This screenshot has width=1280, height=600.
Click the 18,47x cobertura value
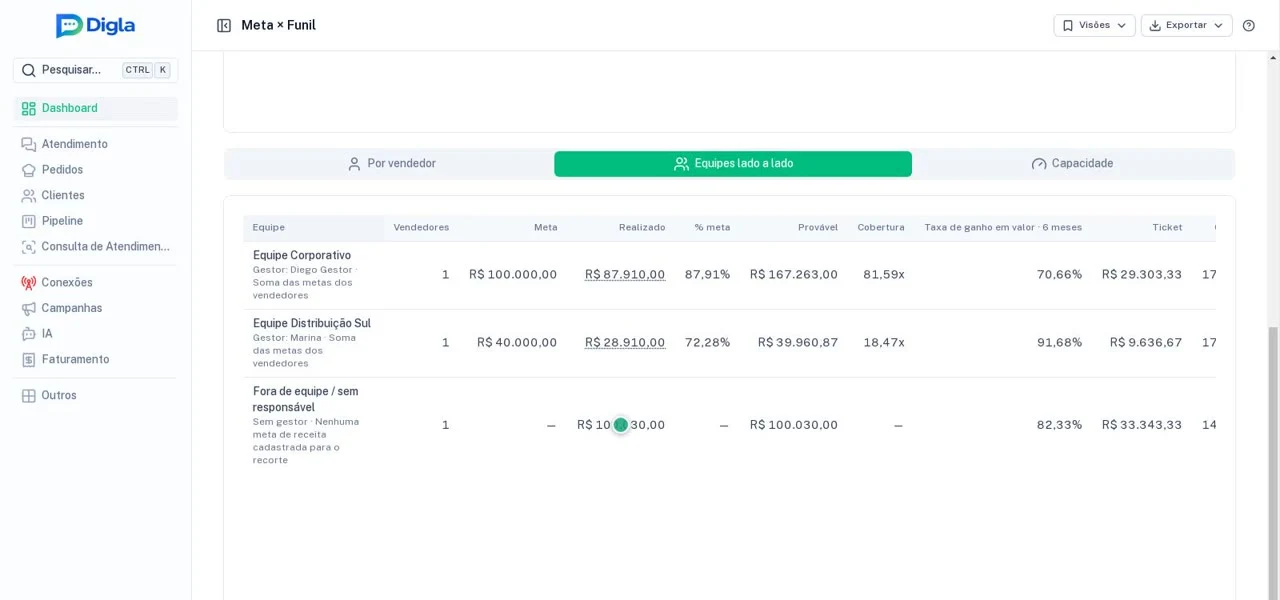click(884, 343)
